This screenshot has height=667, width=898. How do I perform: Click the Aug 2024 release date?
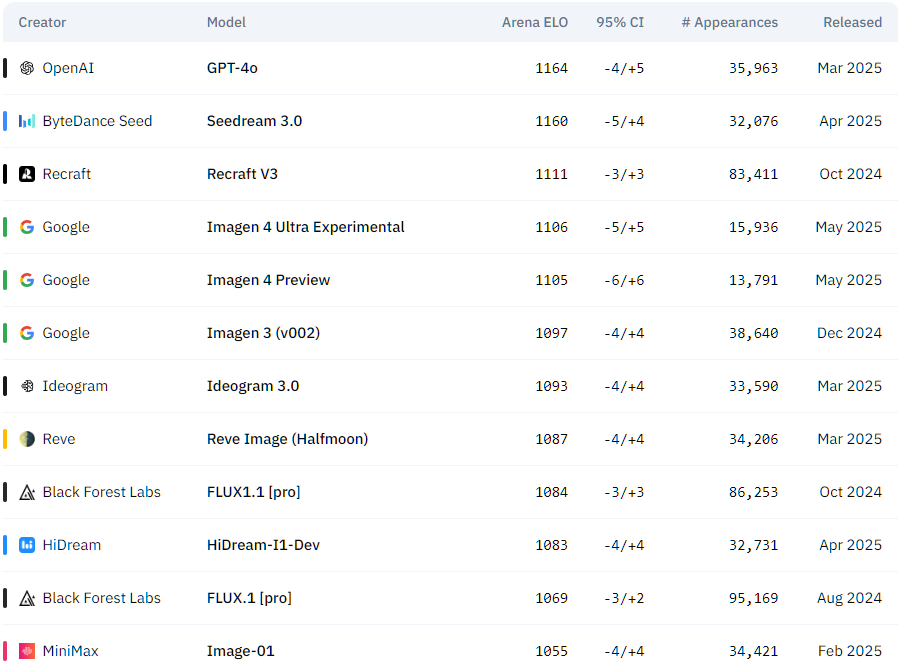coord(849,598)
